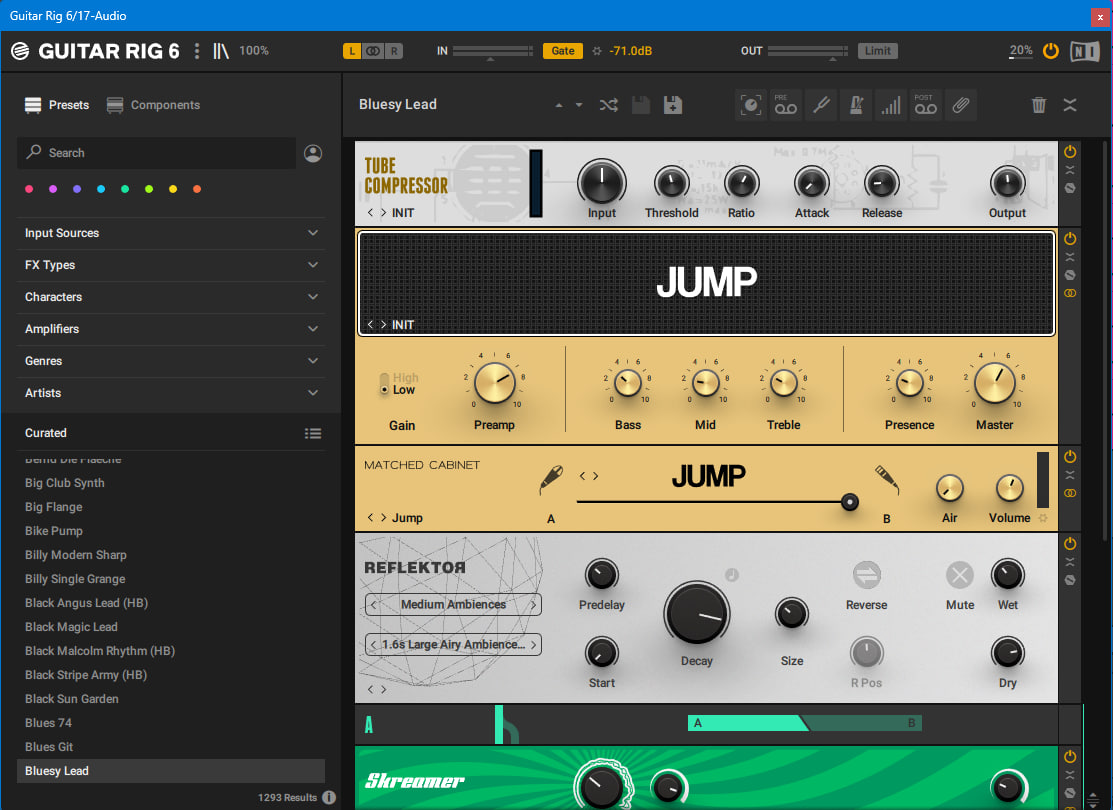Toggle the Limit button
1113x810 pixels.
[877, 51]
